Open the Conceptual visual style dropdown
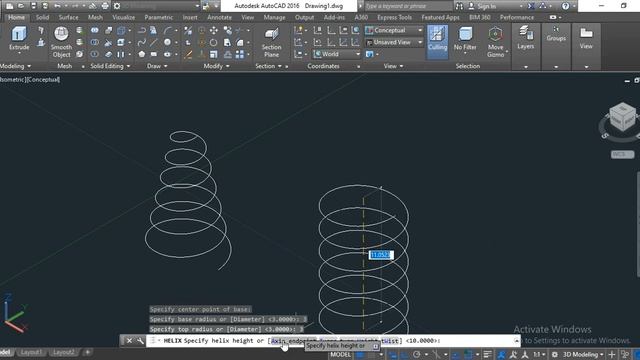This screenshot has width=640, height=360. coord(394,30)
